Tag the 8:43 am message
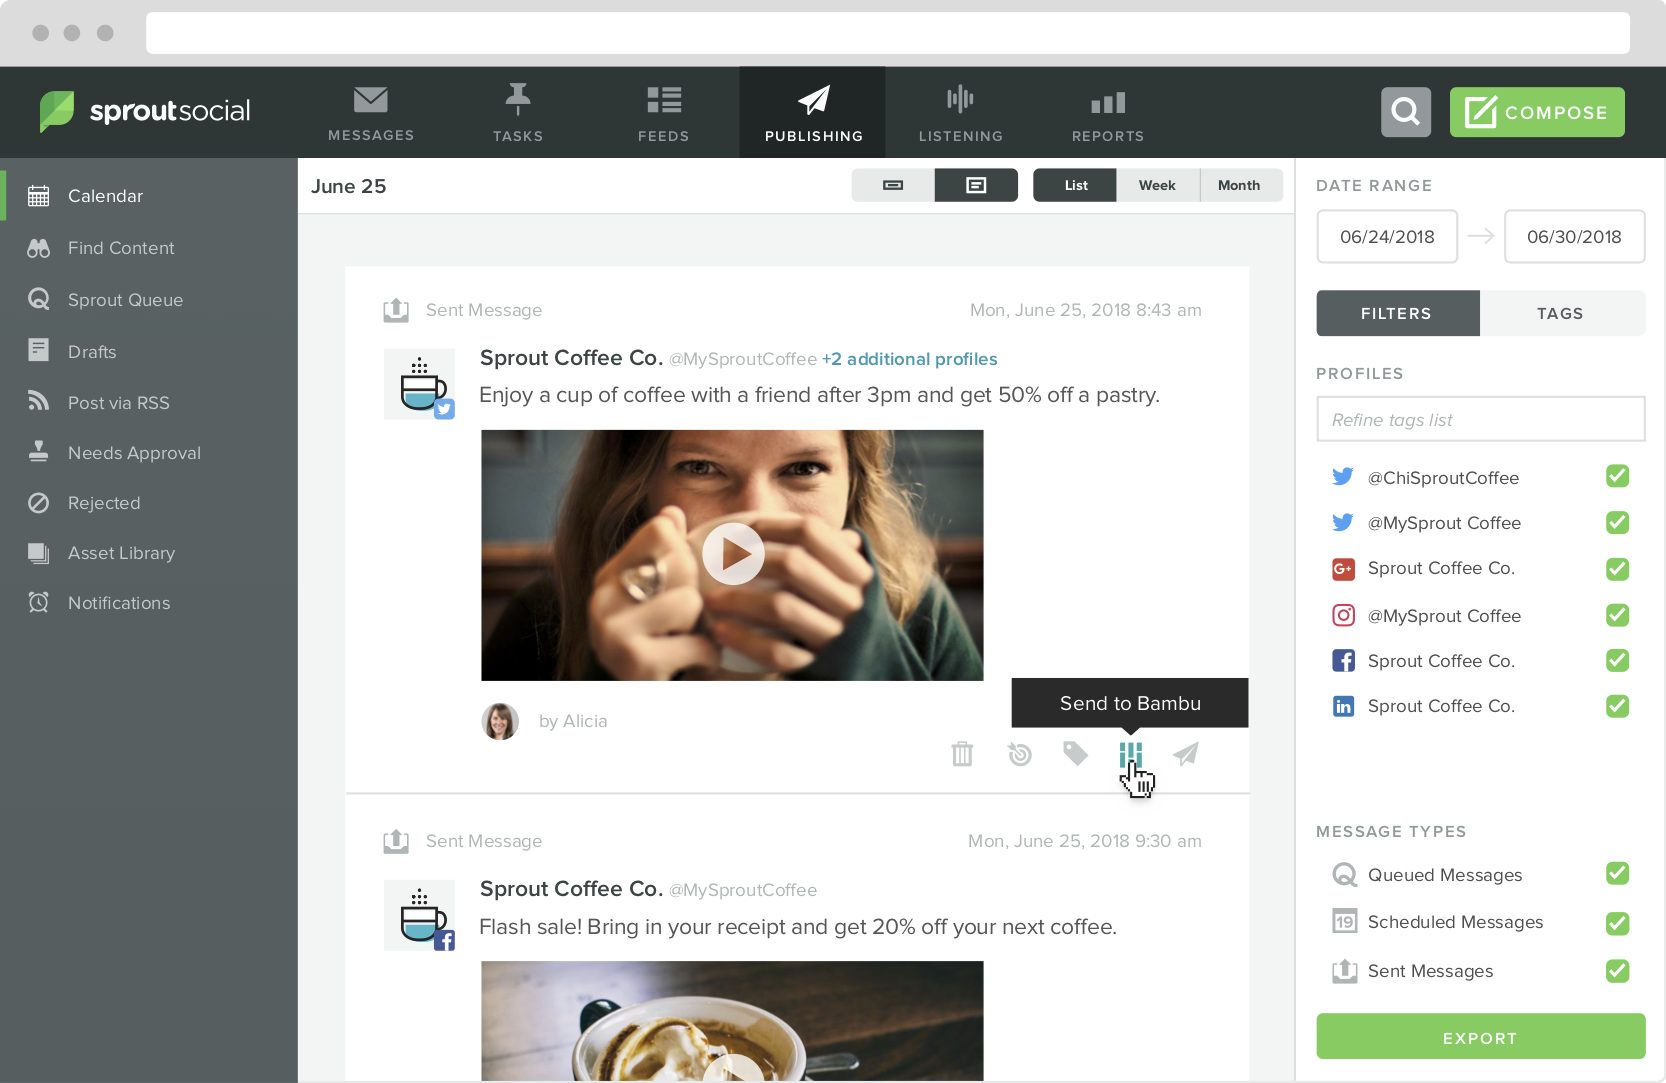This screenshot has height=1083, width=1666. point(1075,754)
